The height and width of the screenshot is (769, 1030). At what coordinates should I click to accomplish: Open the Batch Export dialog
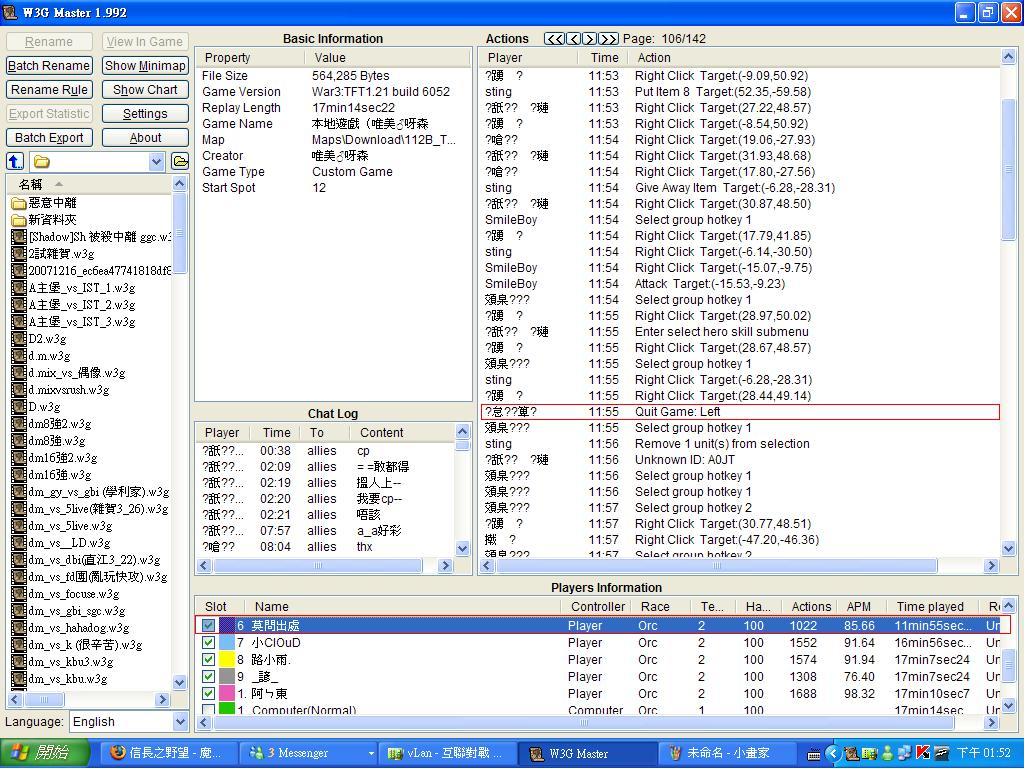pos(48,138)
